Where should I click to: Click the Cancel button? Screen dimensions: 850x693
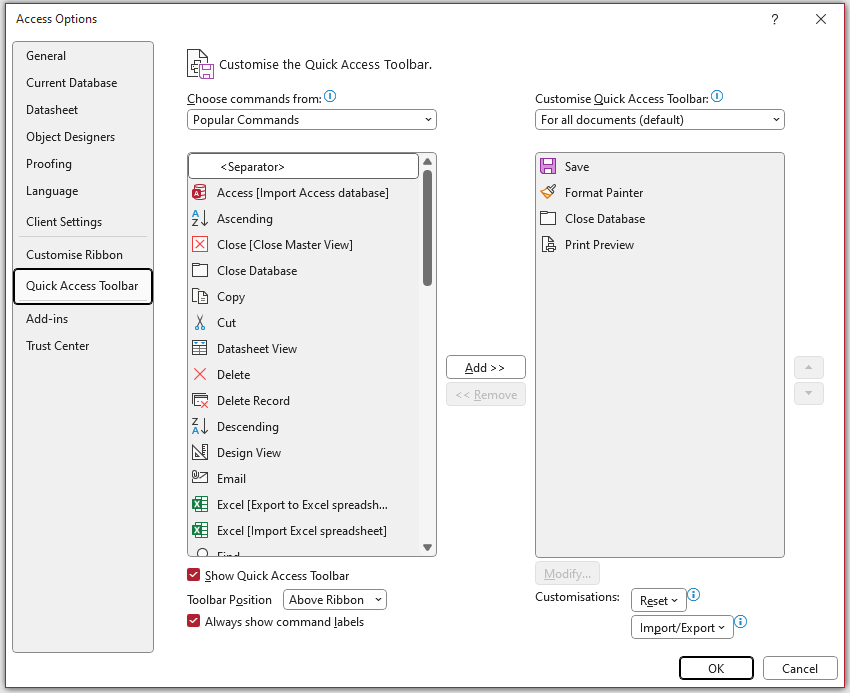click(x=800, y=669)
